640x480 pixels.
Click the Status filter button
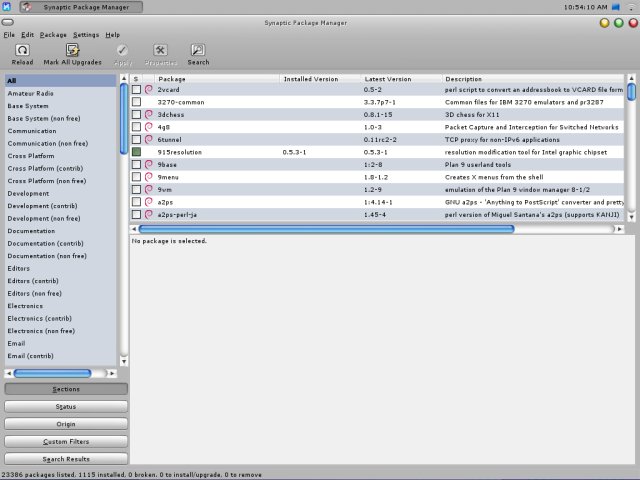[x=66, y=407]
